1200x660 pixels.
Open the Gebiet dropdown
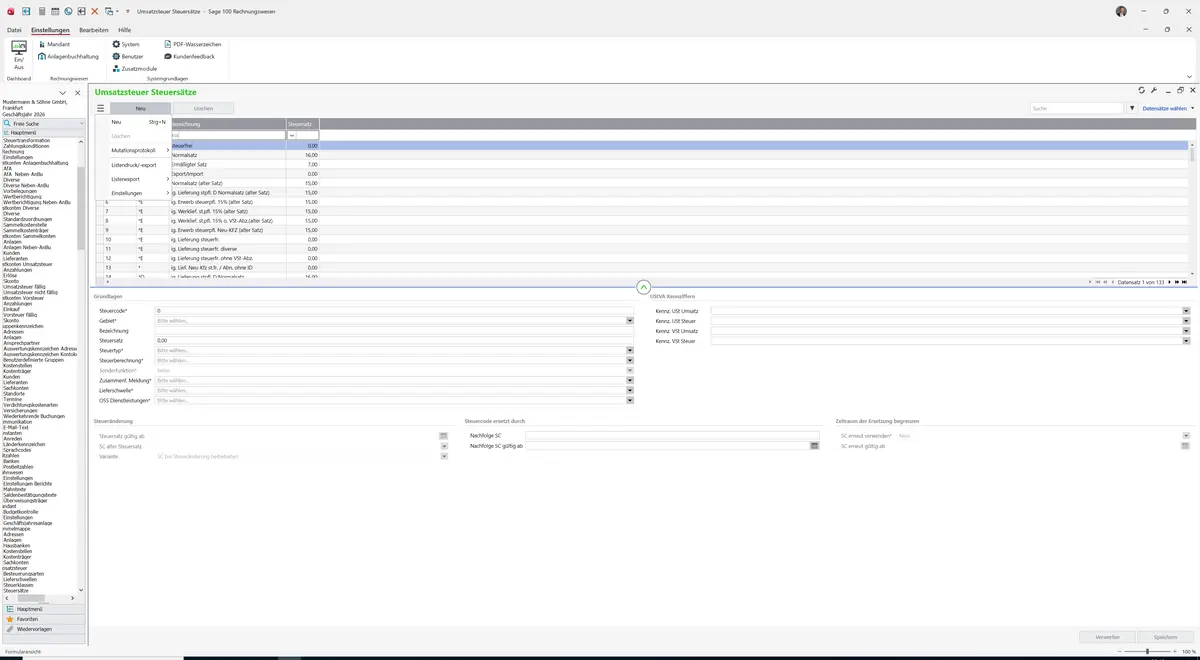630,321
